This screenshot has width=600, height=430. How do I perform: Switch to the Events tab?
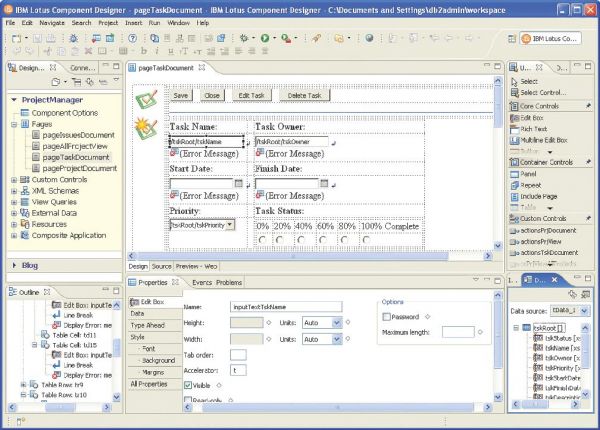coord(202,282)
